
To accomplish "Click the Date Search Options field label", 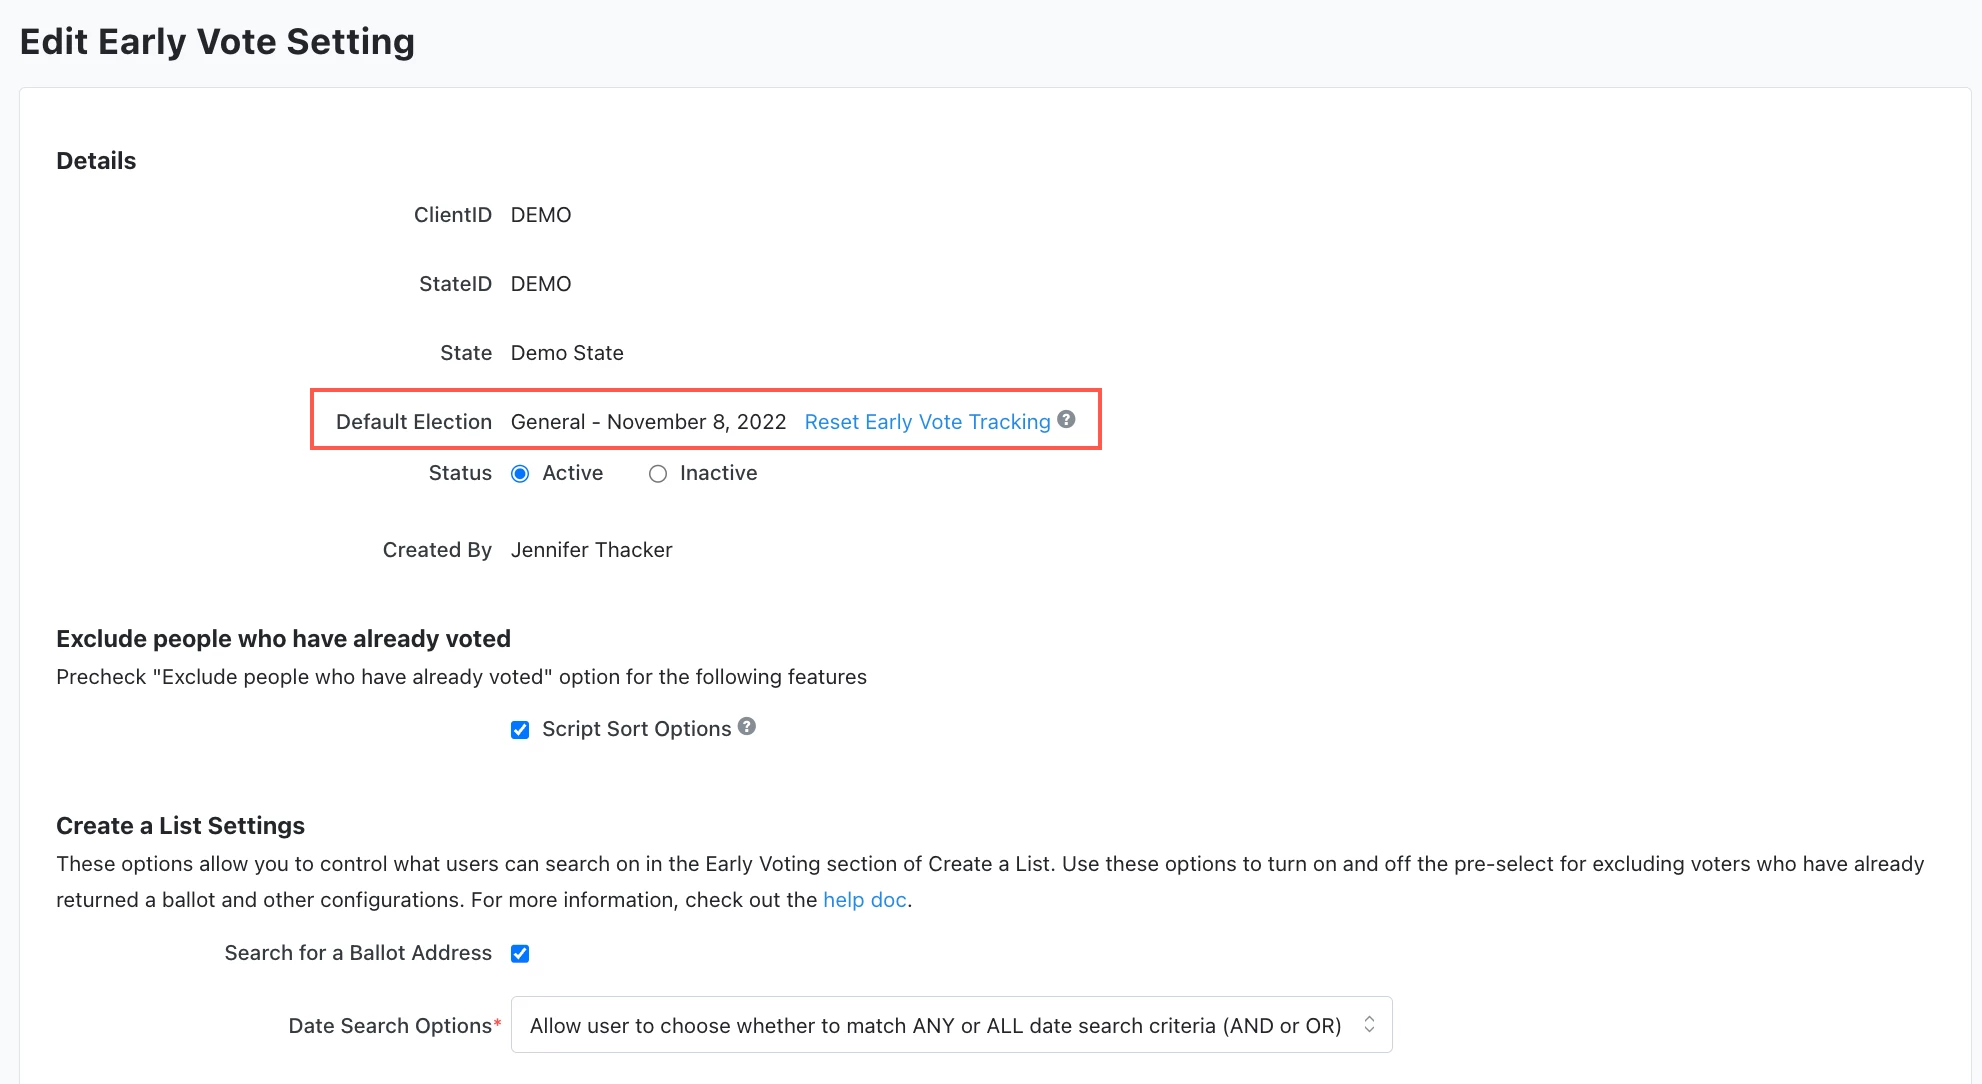I will (390, 1026).
